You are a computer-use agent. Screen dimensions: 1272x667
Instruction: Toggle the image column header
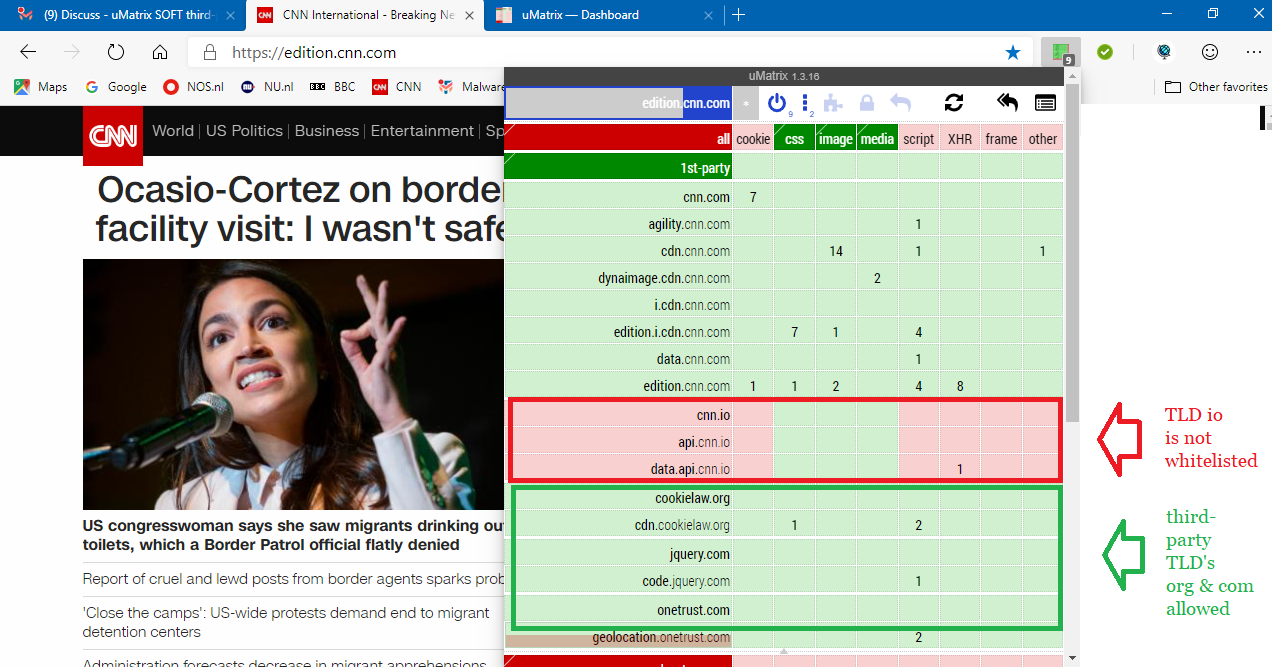pyautogui.click(x=835, y=139)
